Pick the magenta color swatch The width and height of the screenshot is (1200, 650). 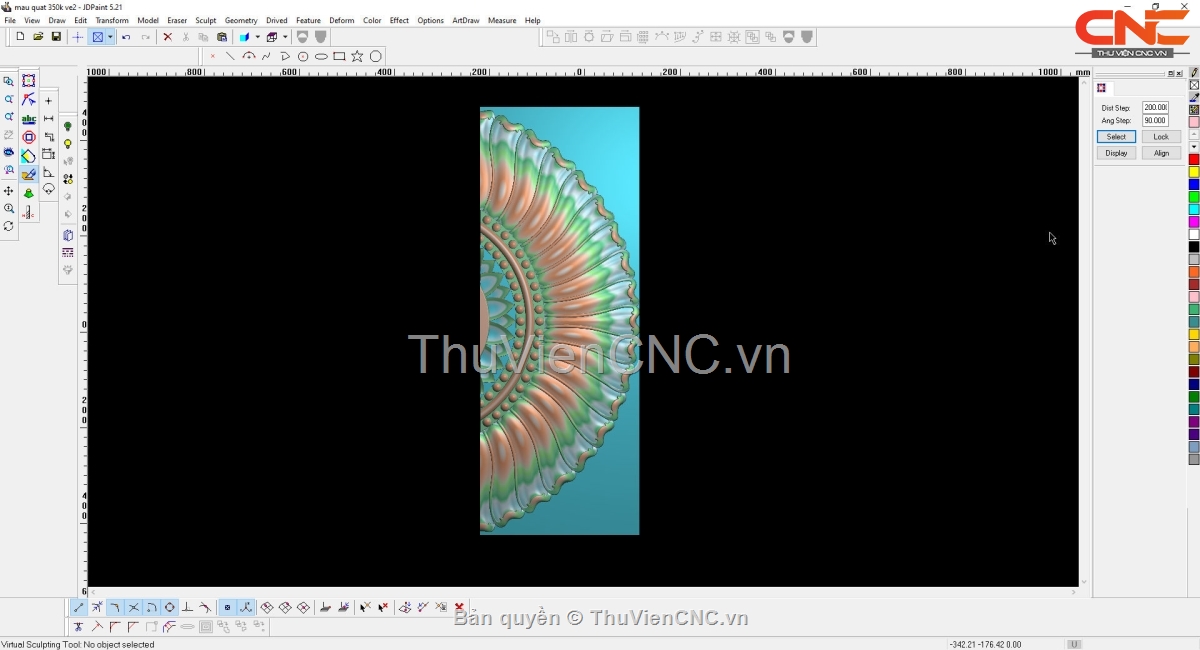(1194, 222)
